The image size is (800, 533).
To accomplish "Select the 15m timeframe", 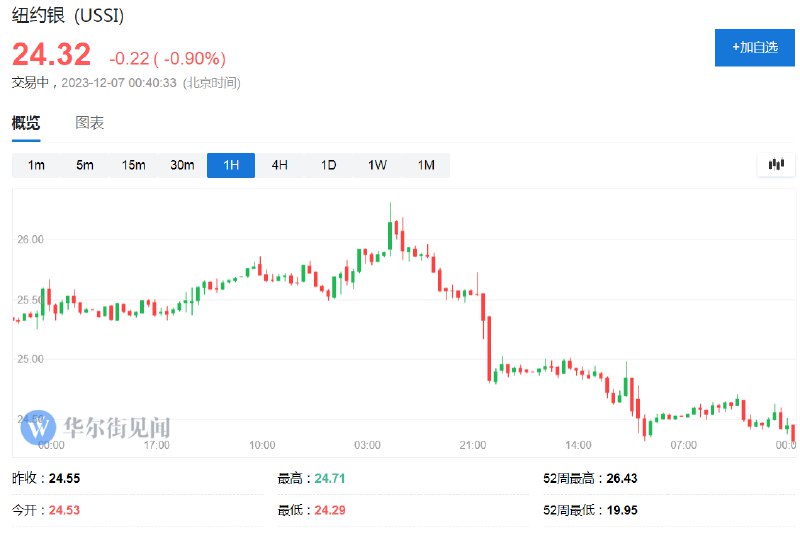I will coord(133,165).
